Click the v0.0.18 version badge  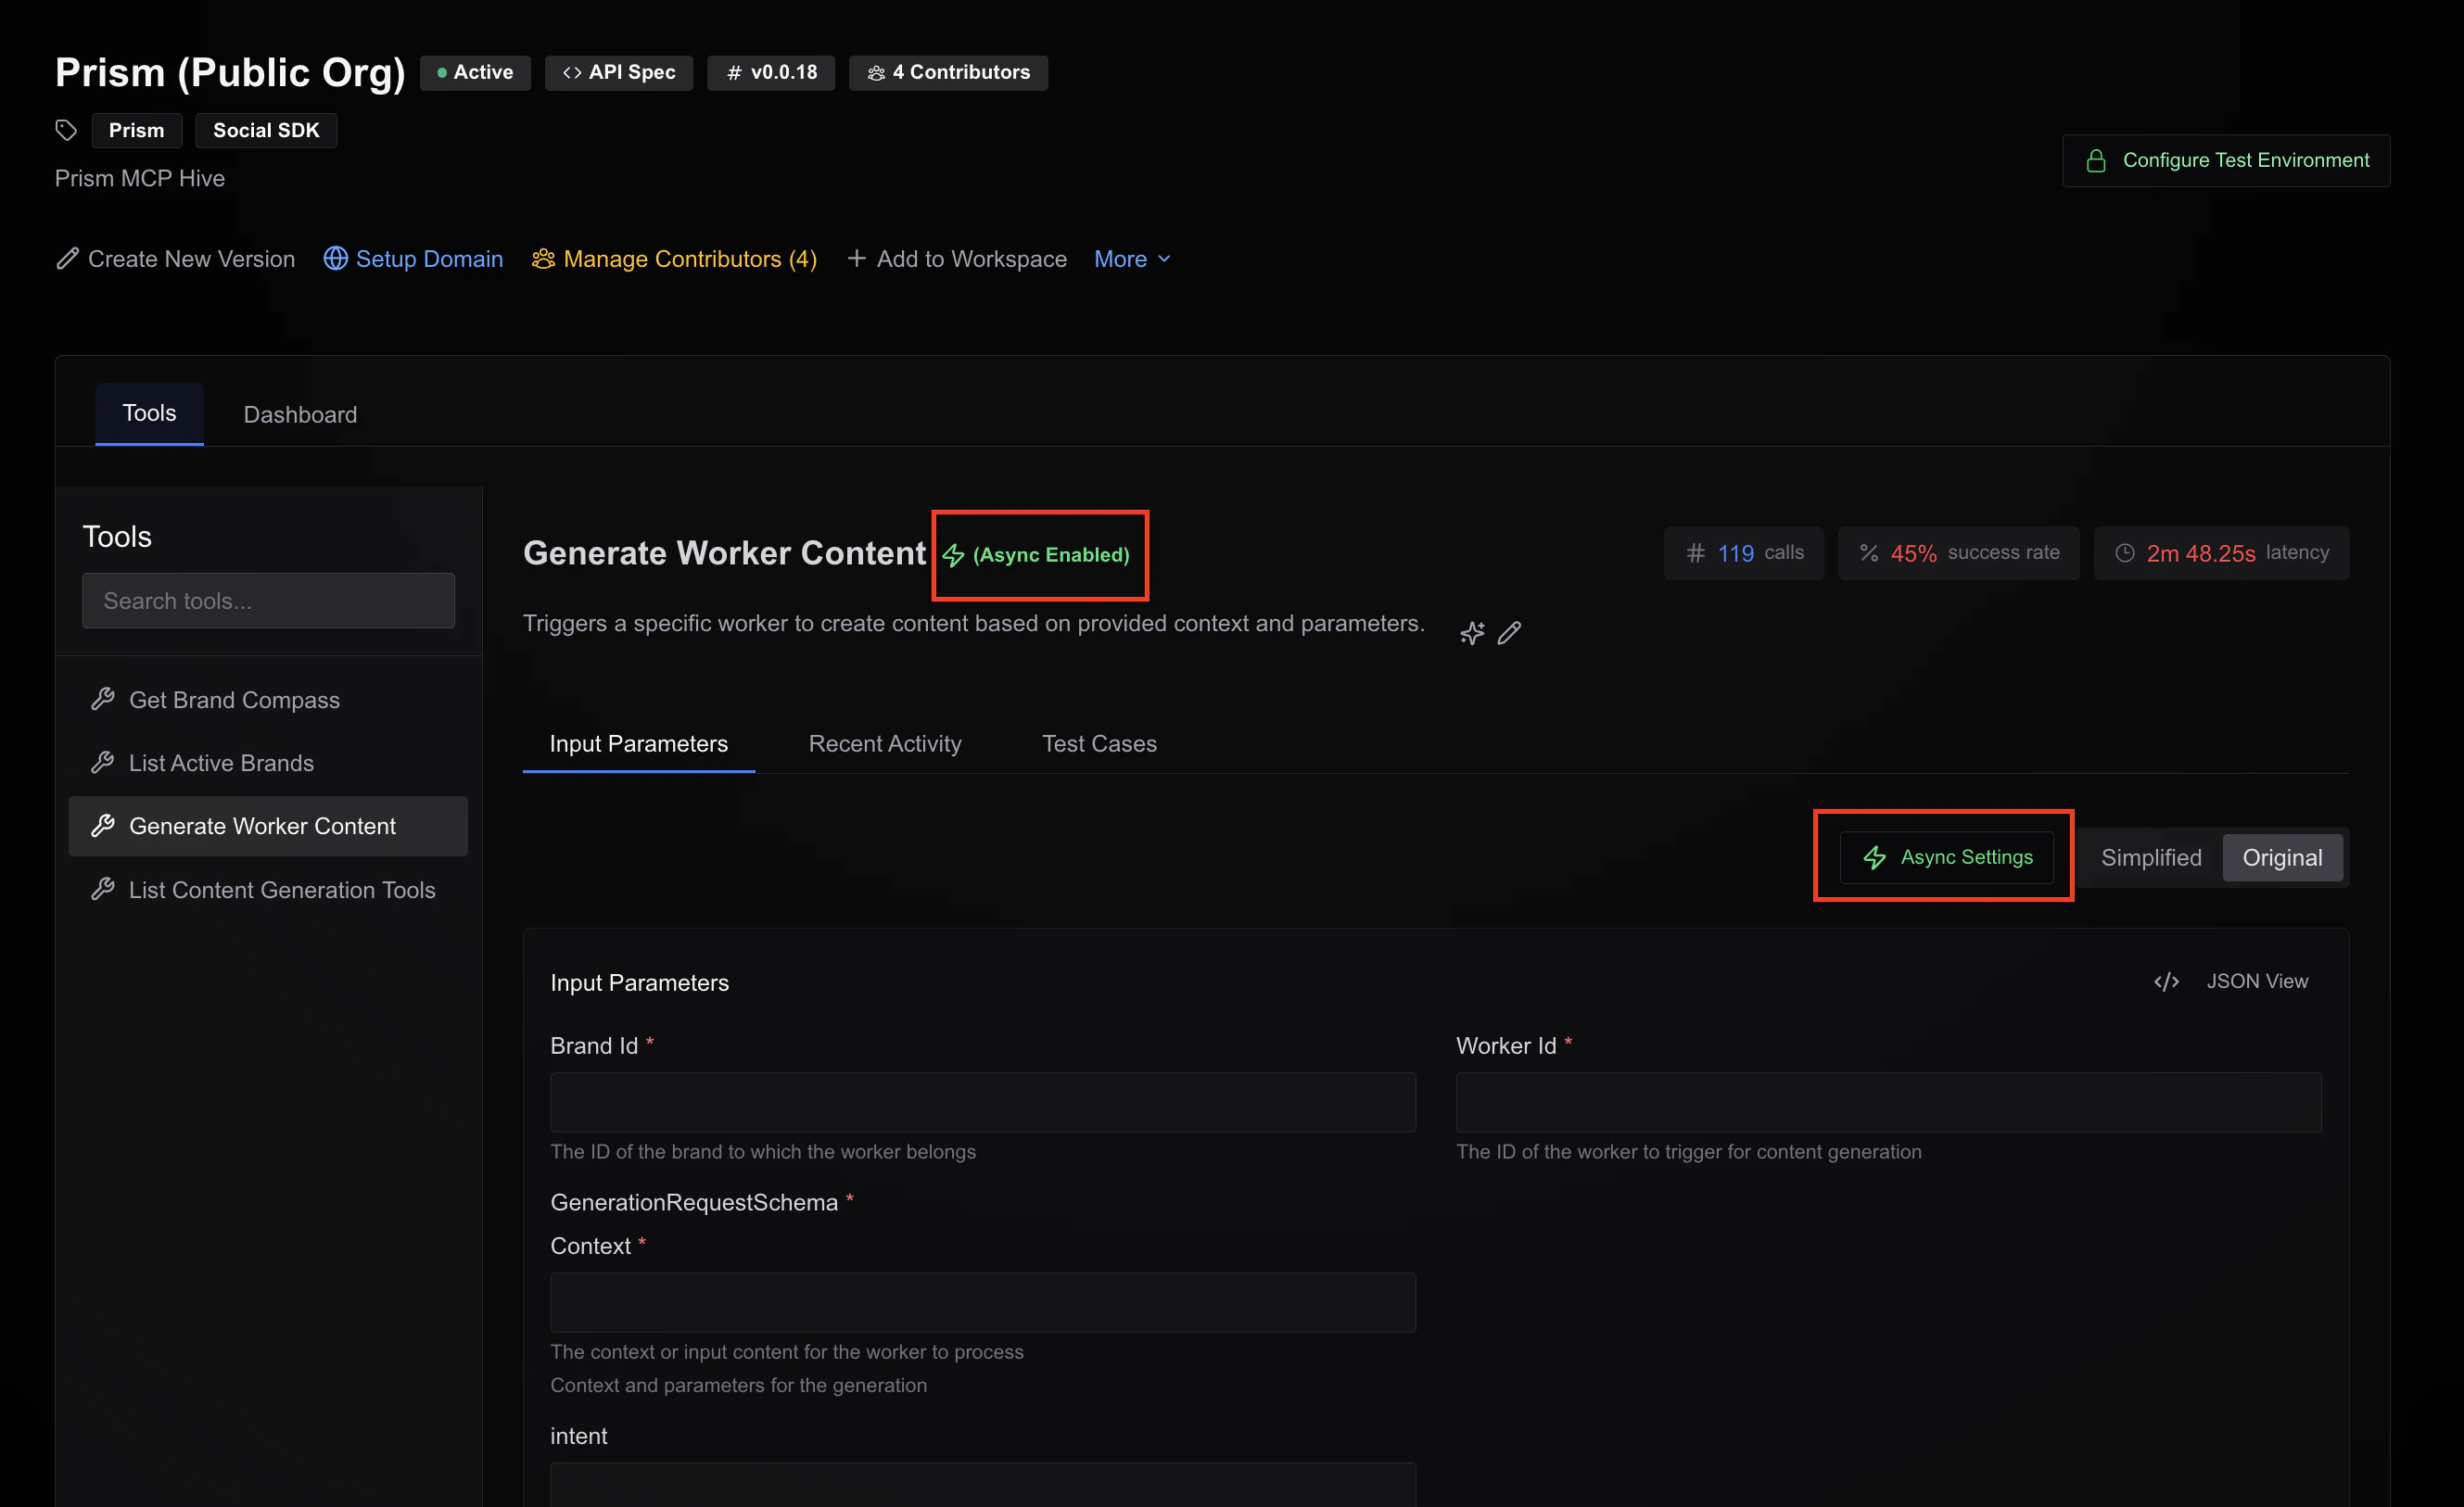[771, 73]
